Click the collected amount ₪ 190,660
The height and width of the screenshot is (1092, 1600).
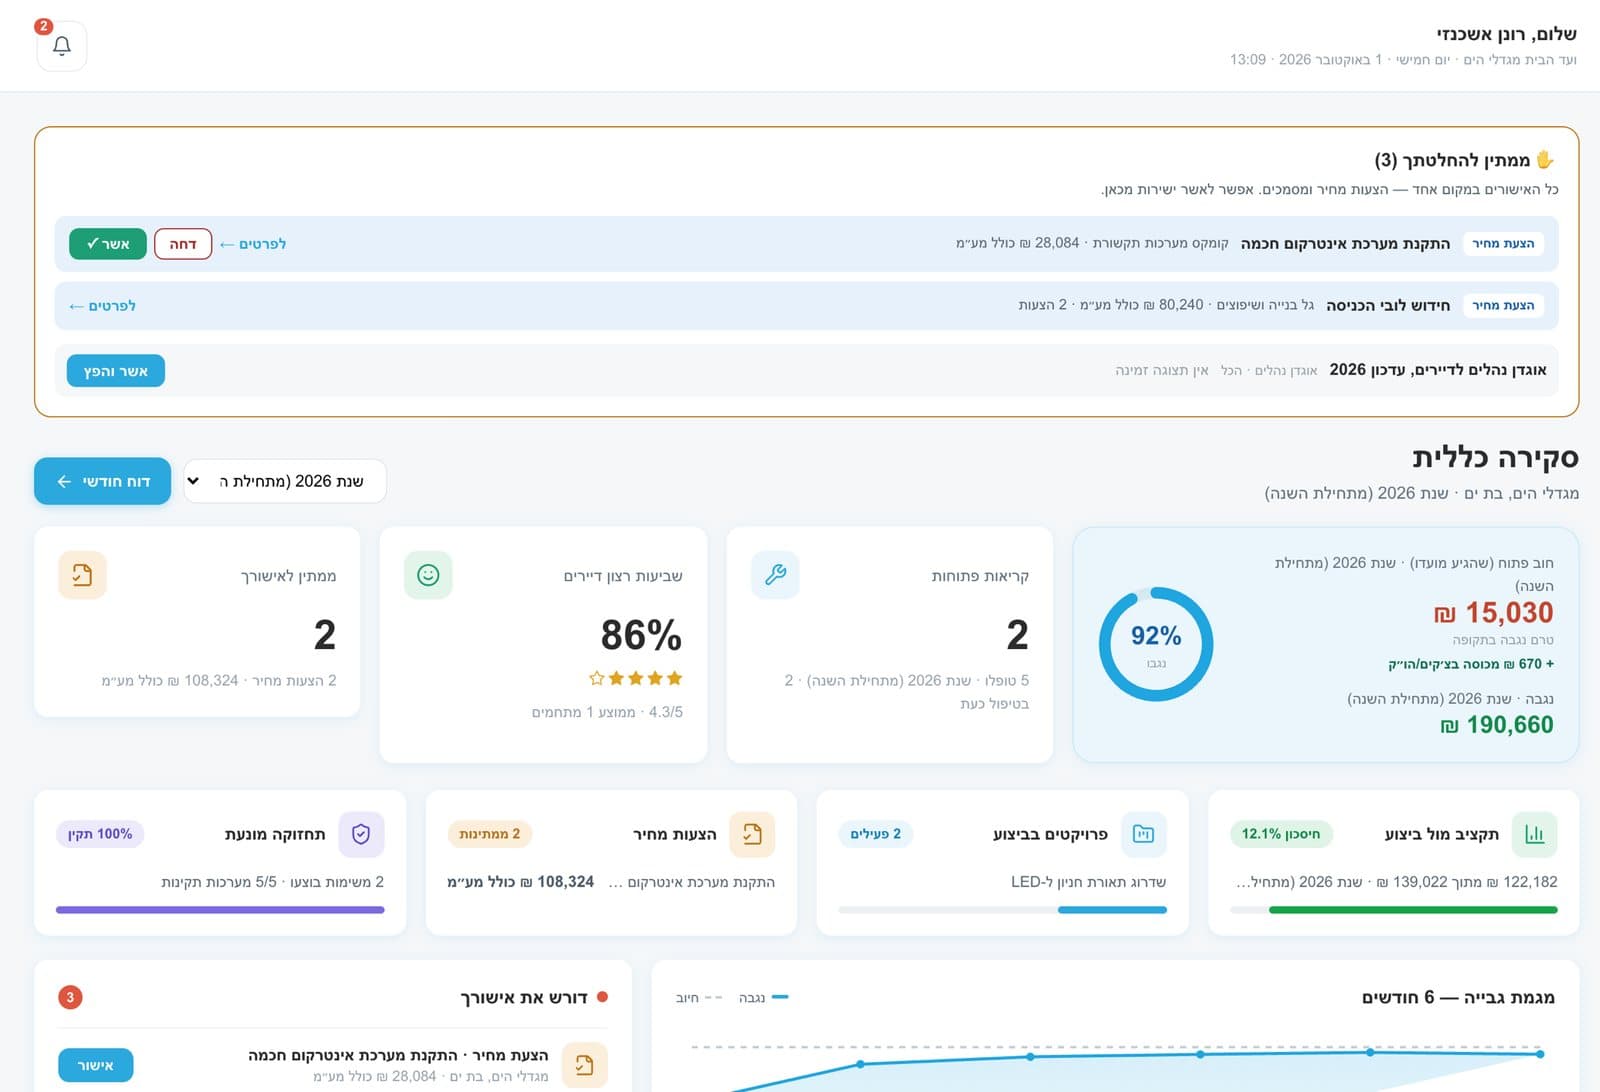click(x=1496, y=725)
